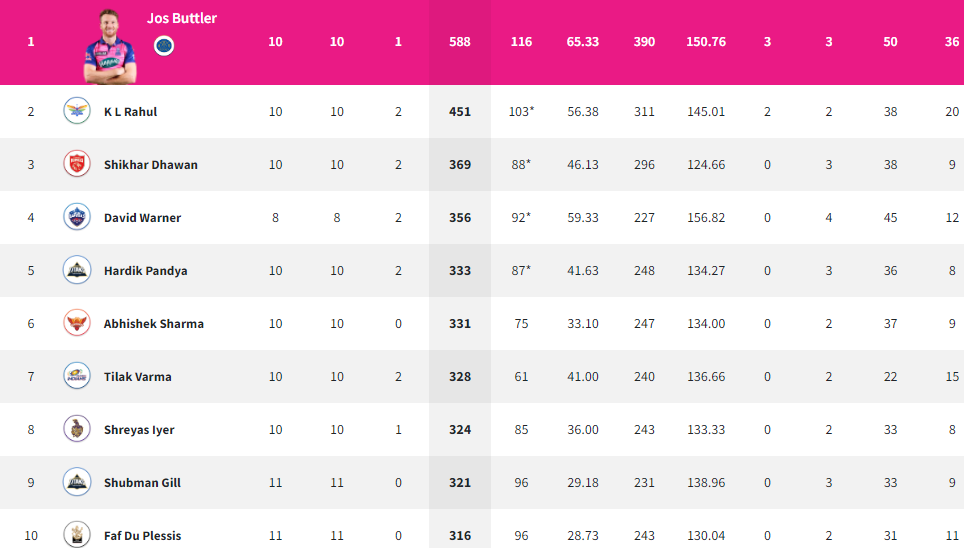
Task: Select the Shikhar Dhawan name link
Action: 151,165
